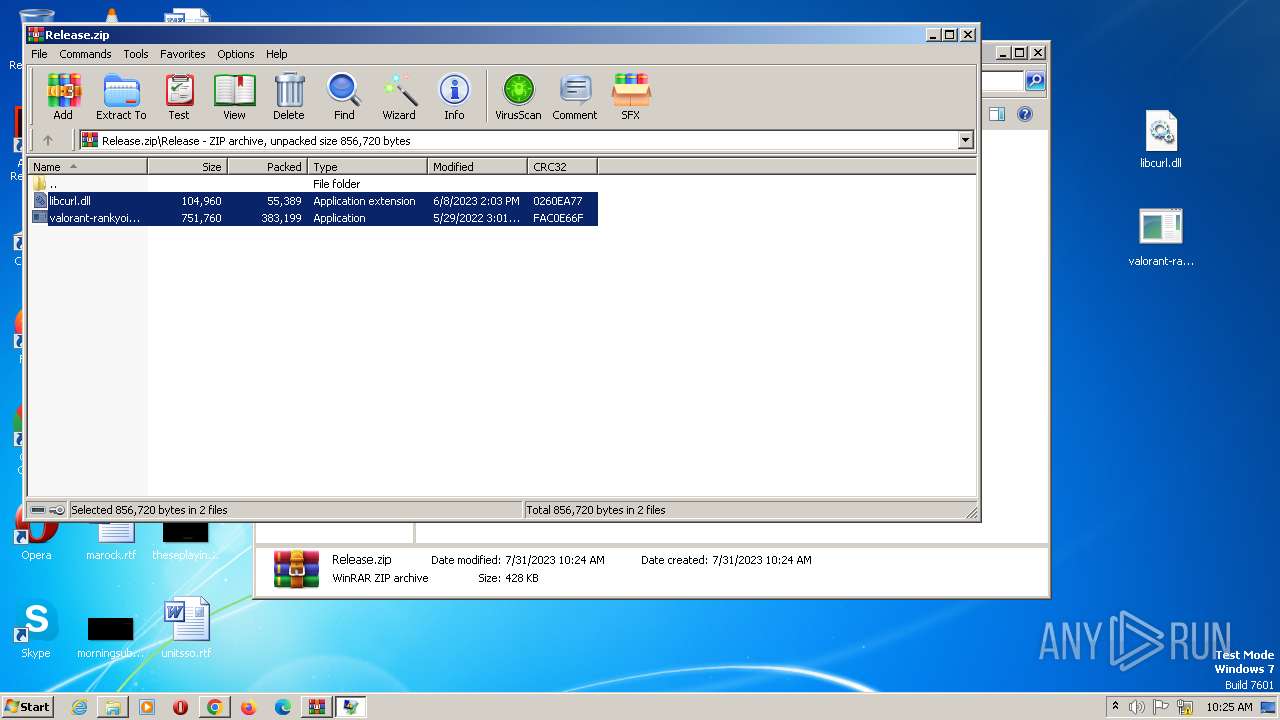Click the morningsub... desktop file

[x=110, y=636]
